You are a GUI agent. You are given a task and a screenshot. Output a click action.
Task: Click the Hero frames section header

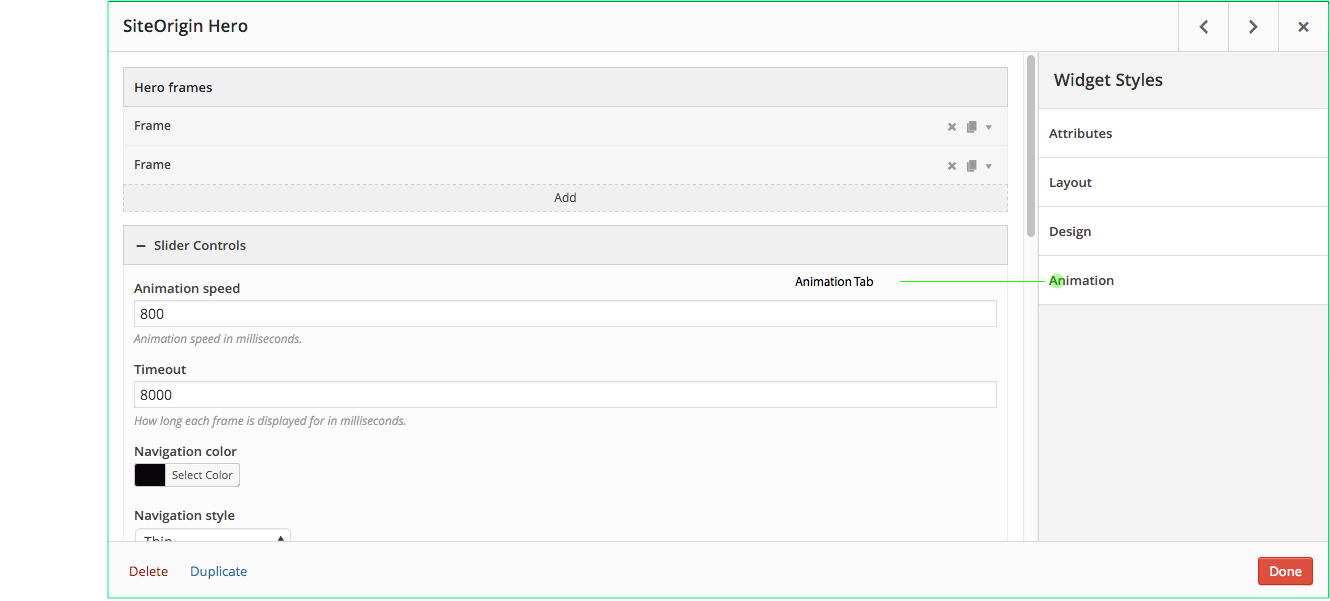click(565, 87)
